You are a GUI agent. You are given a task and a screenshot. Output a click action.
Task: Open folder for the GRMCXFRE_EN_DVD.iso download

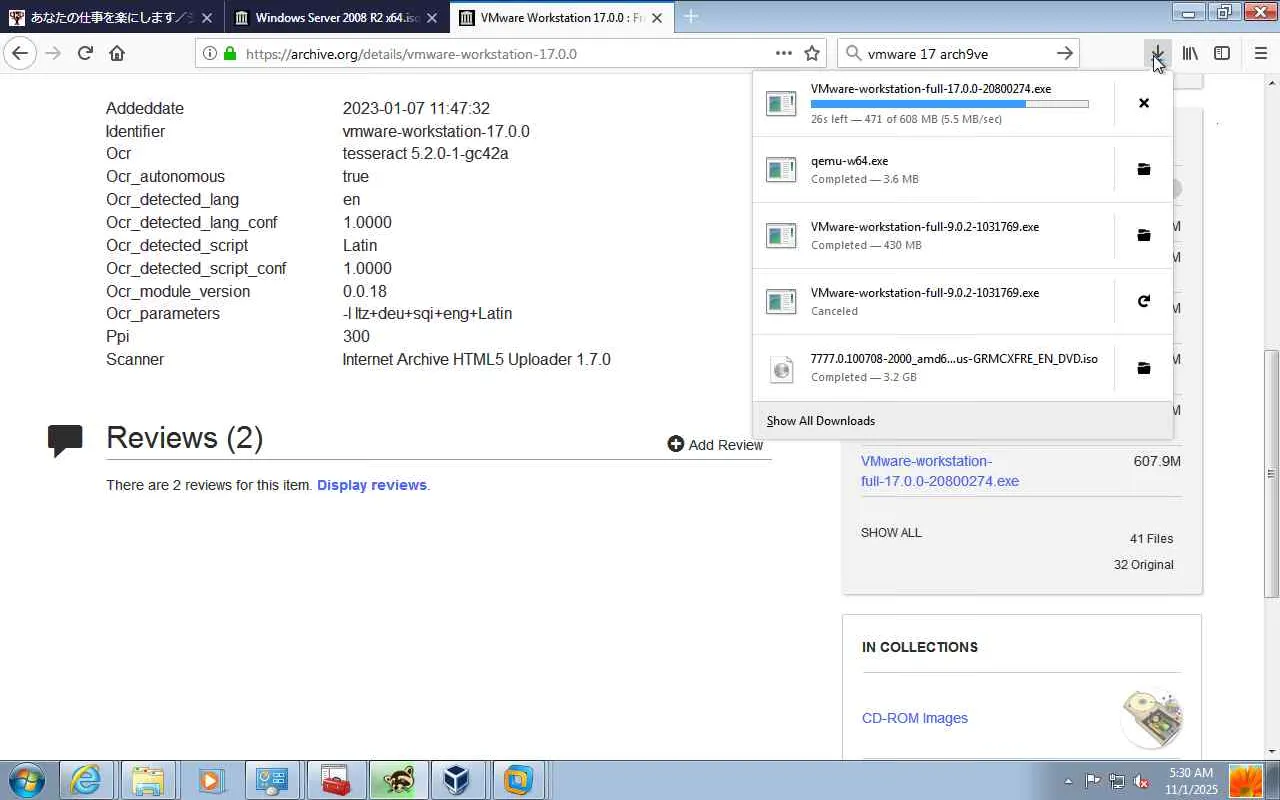(x=1144, y=368)
